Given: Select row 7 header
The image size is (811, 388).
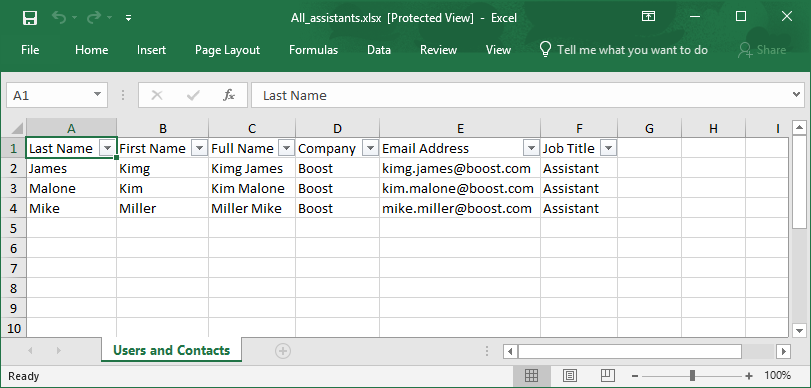Looking at the screenshot, I should coord(13,268).
